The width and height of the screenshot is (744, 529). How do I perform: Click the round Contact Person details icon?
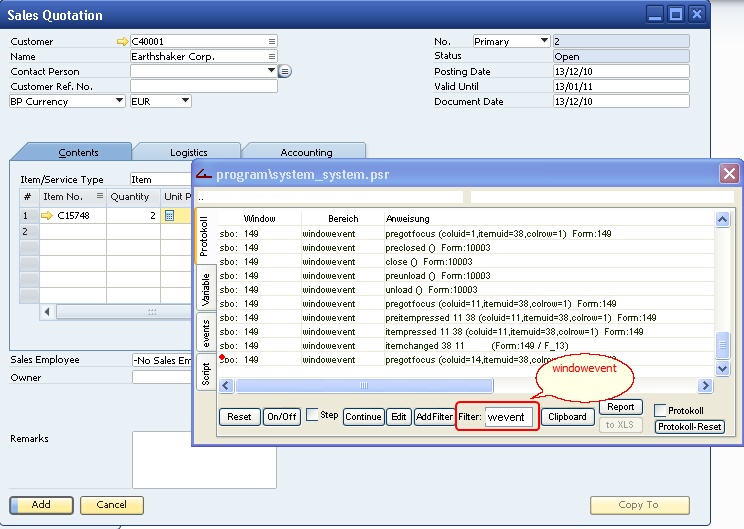[285, 72]
